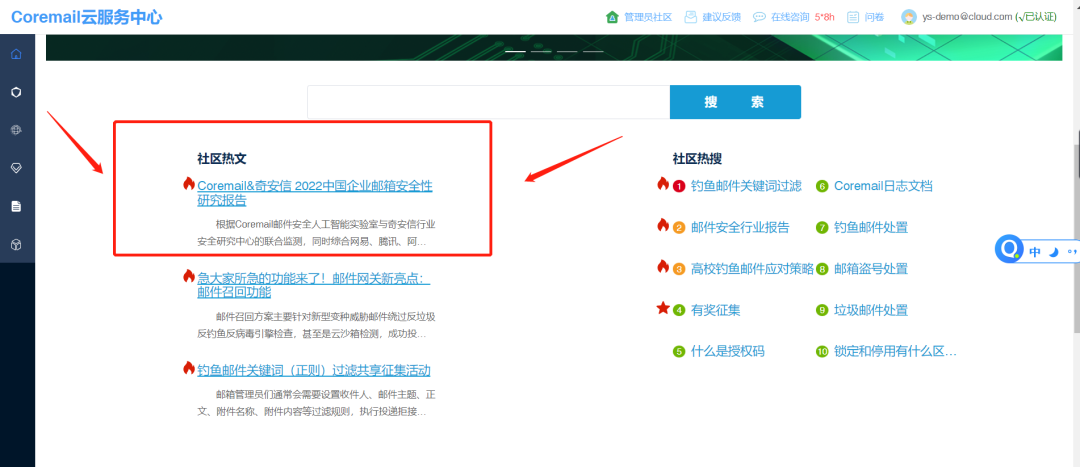1080x467 pixels.
Task: Click the floating Q assistant icon
Action: click(x=1010, y=249)
